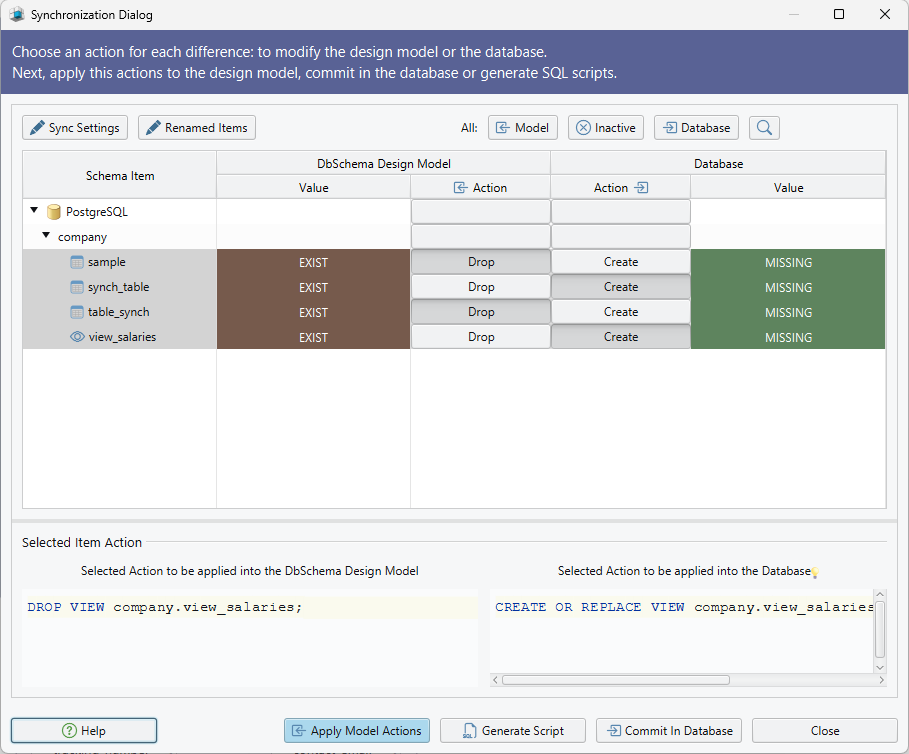Click the model-side Action column header

pyautogui.click(x=481, y=187)
